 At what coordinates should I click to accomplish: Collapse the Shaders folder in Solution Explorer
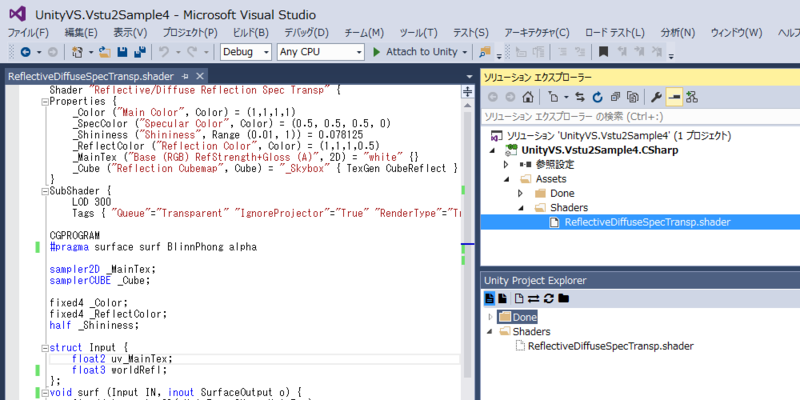521,208
